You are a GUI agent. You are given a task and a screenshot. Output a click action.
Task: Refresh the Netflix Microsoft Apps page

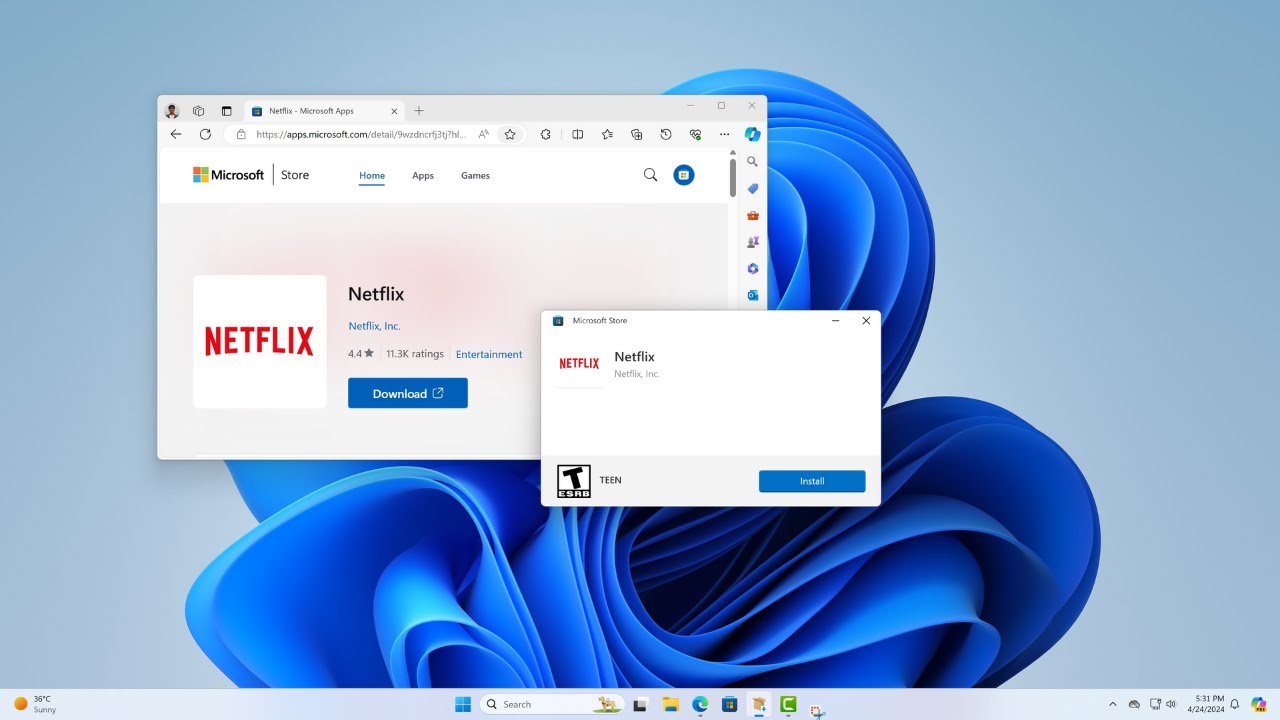coord(205,134)
